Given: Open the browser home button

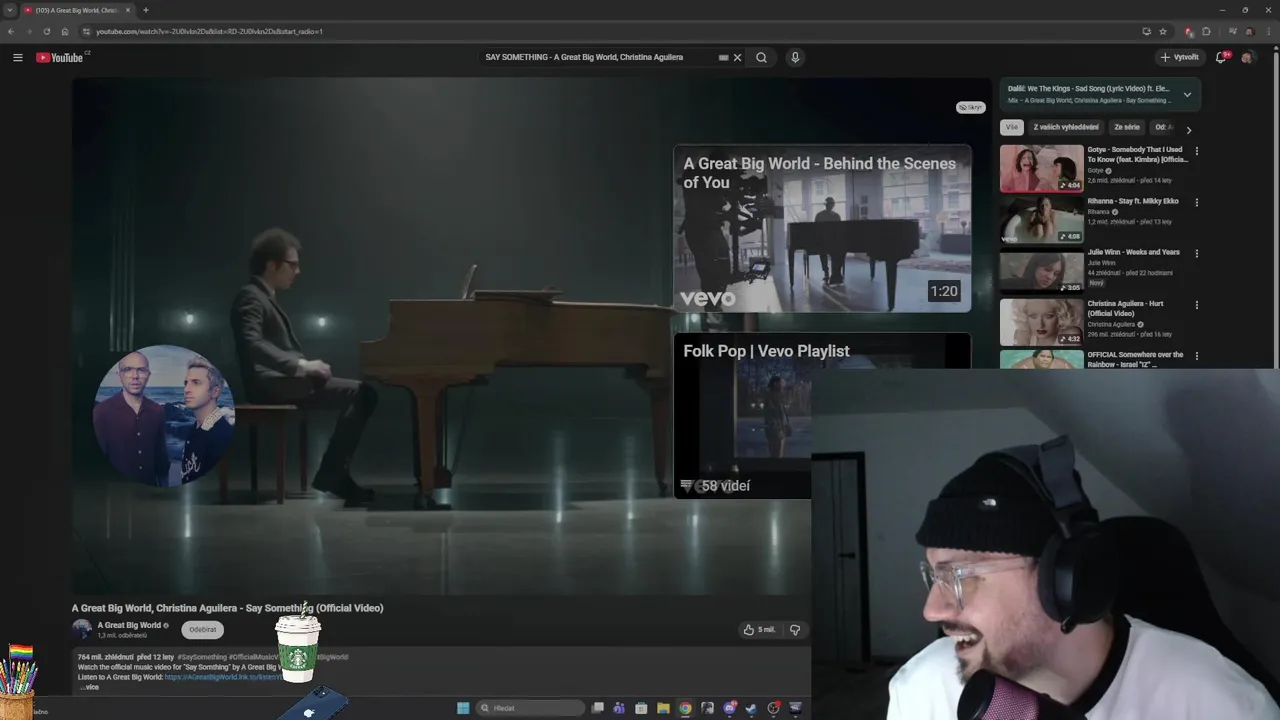Looking at the screenshot, I should coord(65,31).
